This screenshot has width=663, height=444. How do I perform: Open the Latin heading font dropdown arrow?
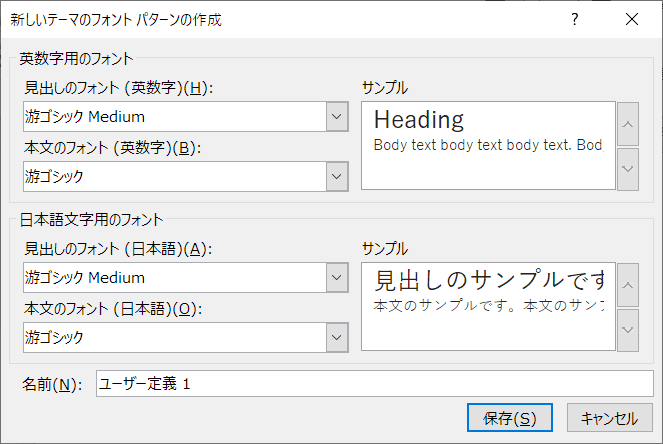(337, 117)
